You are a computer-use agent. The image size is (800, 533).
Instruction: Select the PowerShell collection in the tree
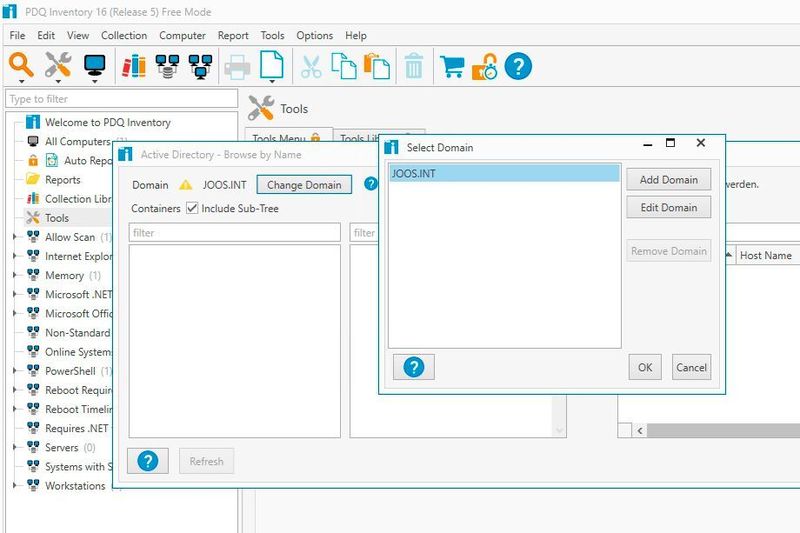[70, 371]
